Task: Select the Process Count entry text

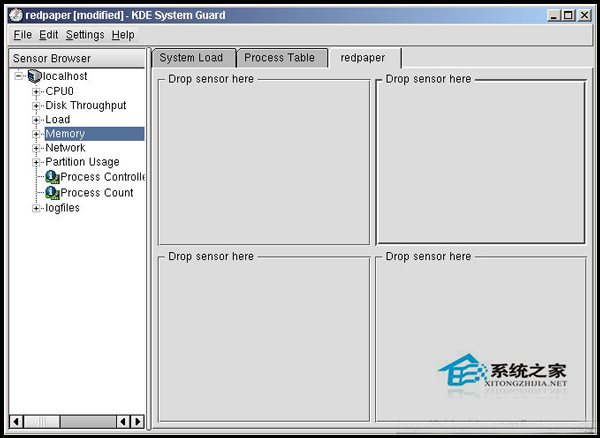Action: pyautogui.click(x=97, y=193)
